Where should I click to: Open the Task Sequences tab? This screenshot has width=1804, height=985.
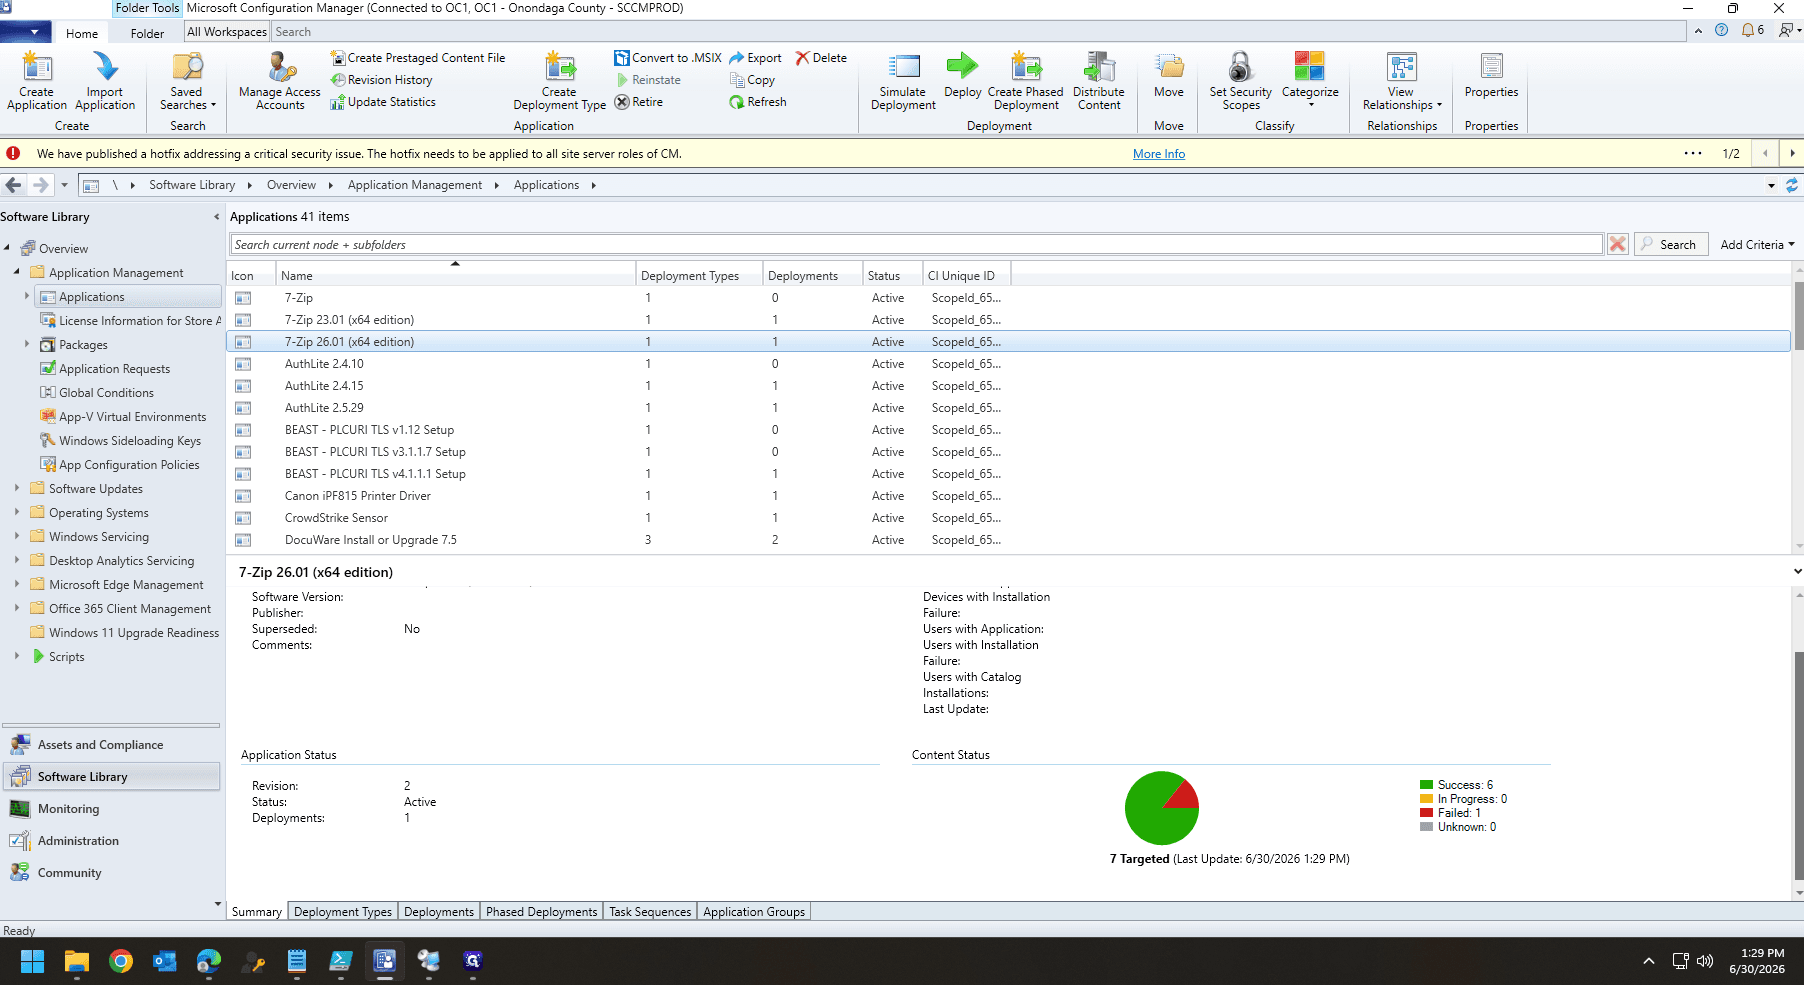point(650,912)
